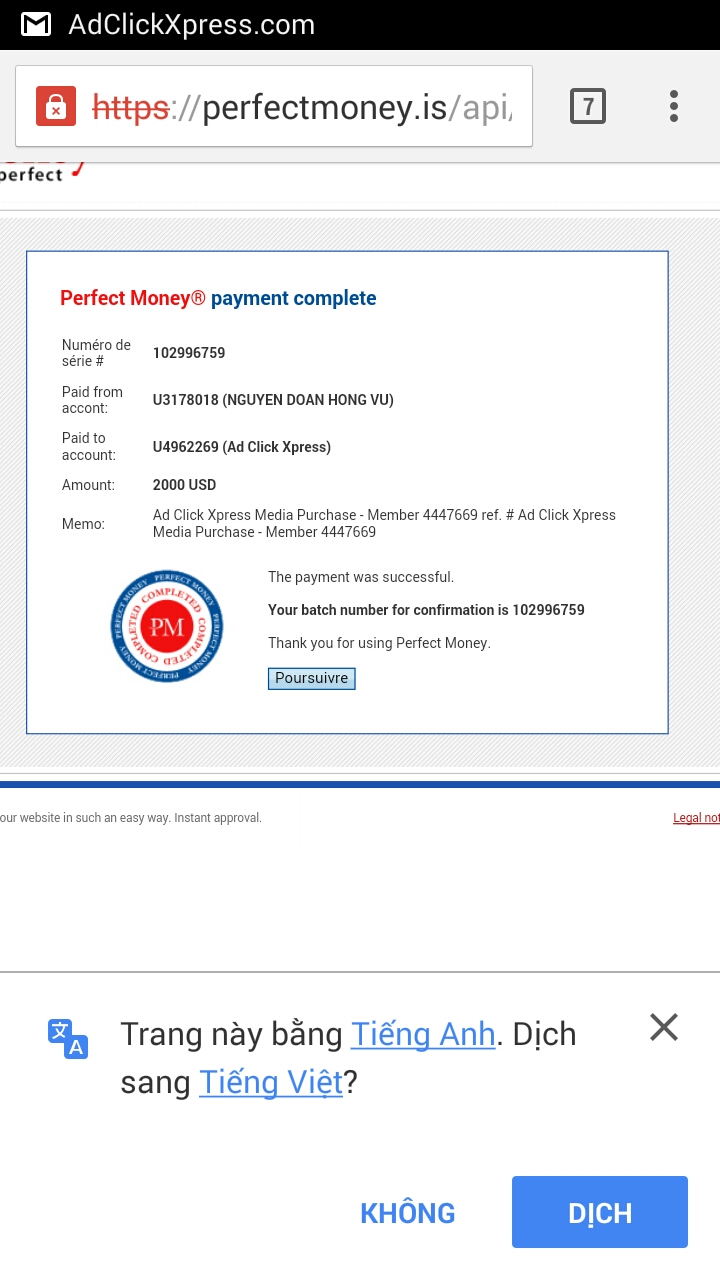
Task: Tap the batch number confirmation line
Action: tap(426, 610)
